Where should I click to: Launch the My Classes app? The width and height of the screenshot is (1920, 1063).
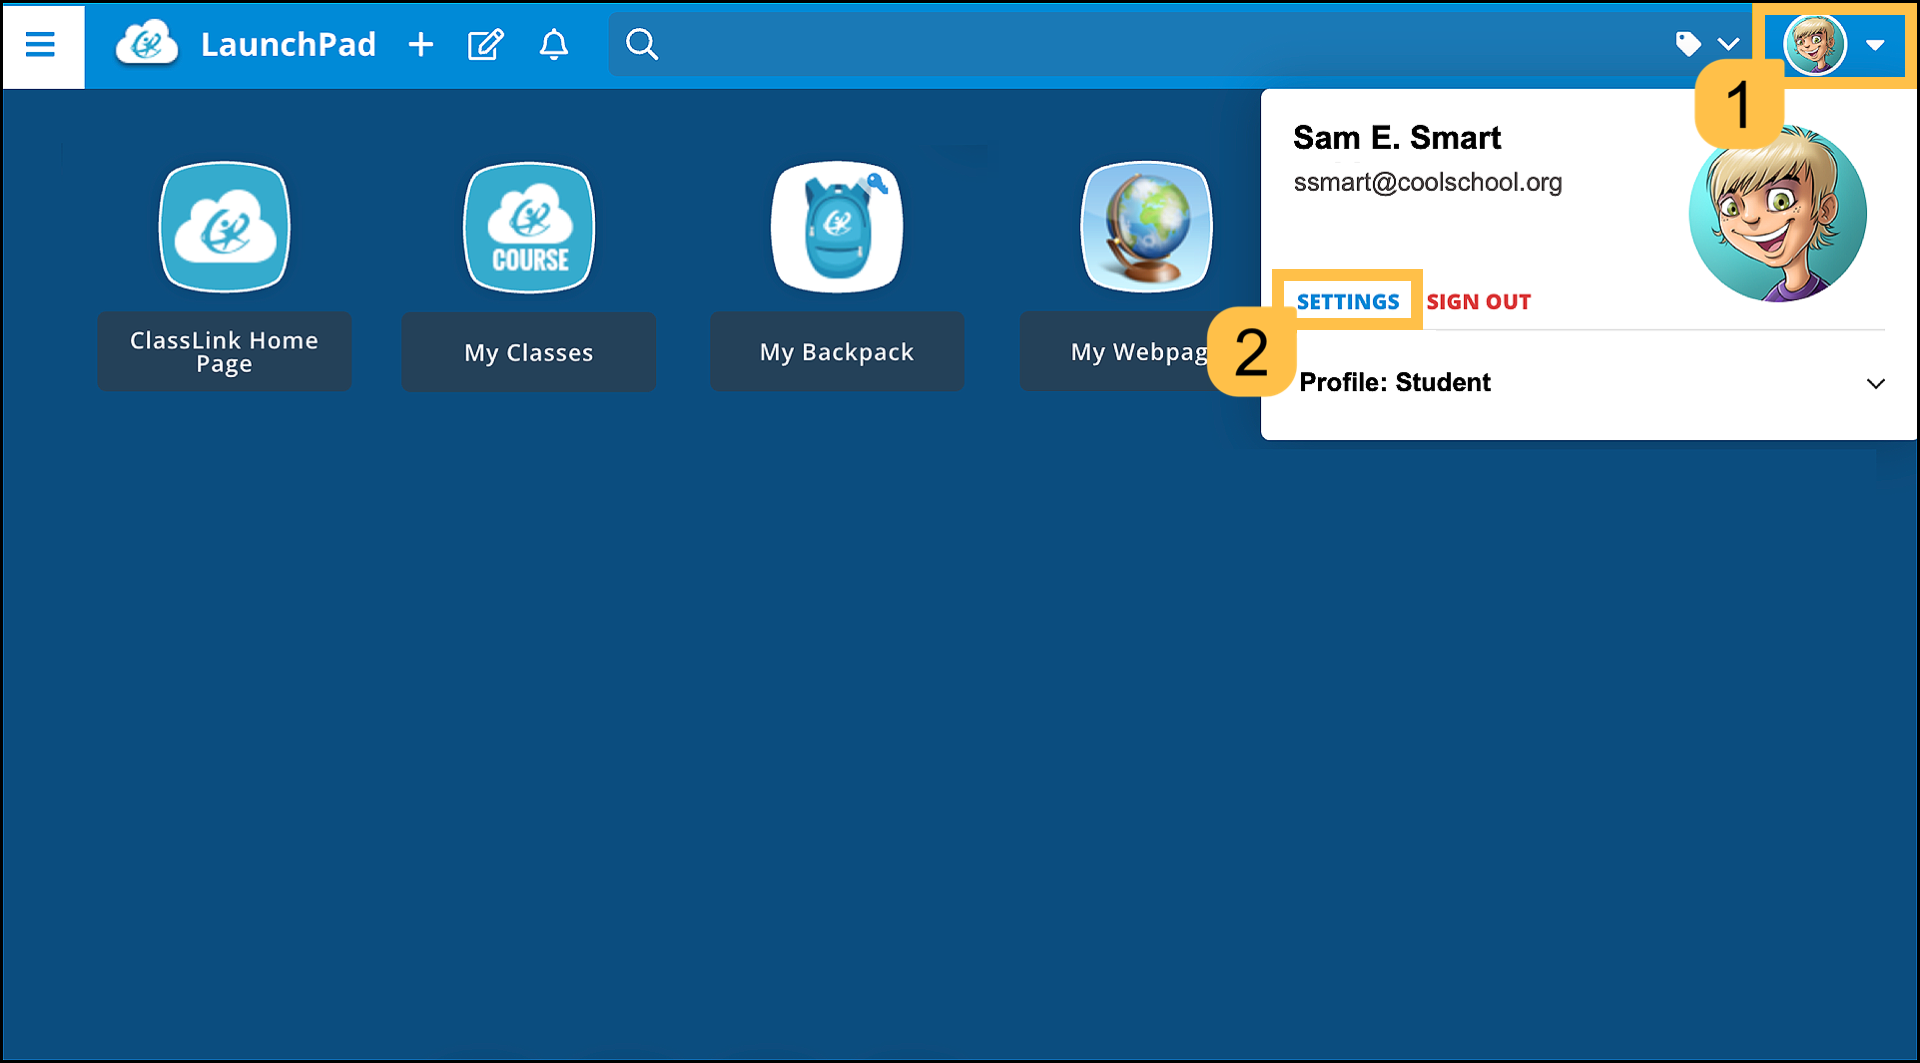tap(528, 227)
